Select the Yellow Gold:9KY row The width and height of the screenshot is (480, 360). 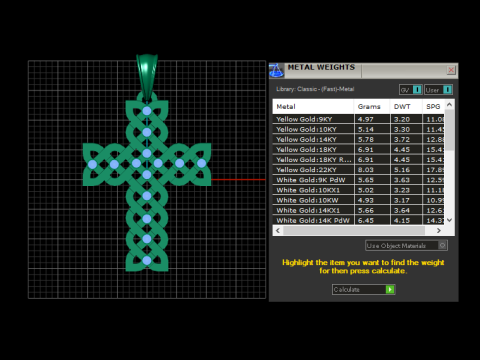tap(358, 119)
